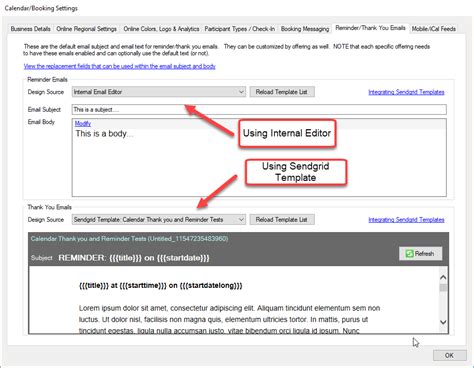474x368 pixels.
Task: Switch to Online Regional Settings tab
Action: coord(87,29)
